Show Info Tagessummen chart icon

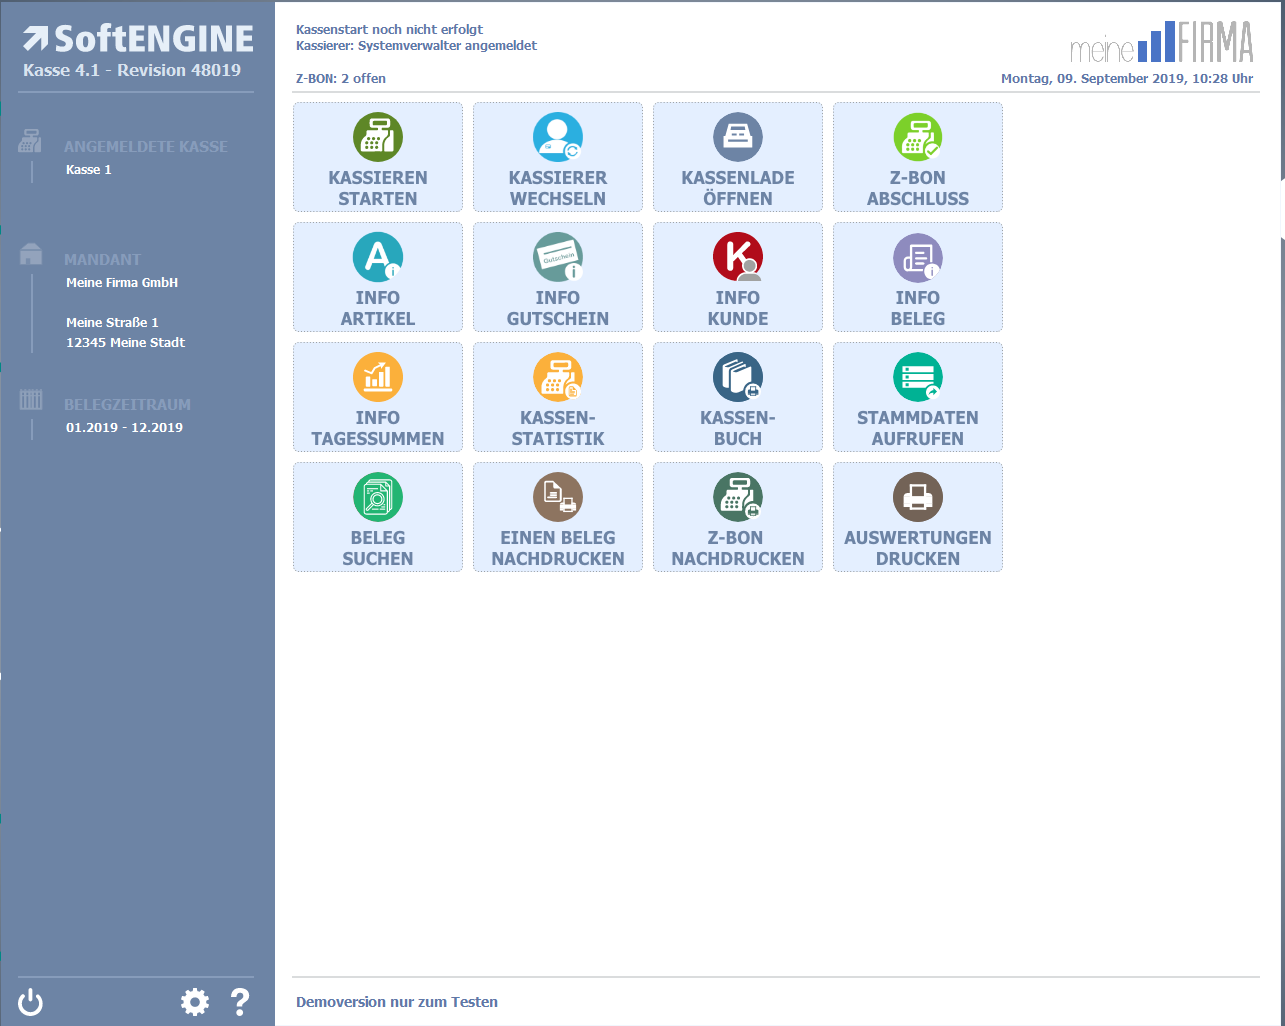click(378, 377)
